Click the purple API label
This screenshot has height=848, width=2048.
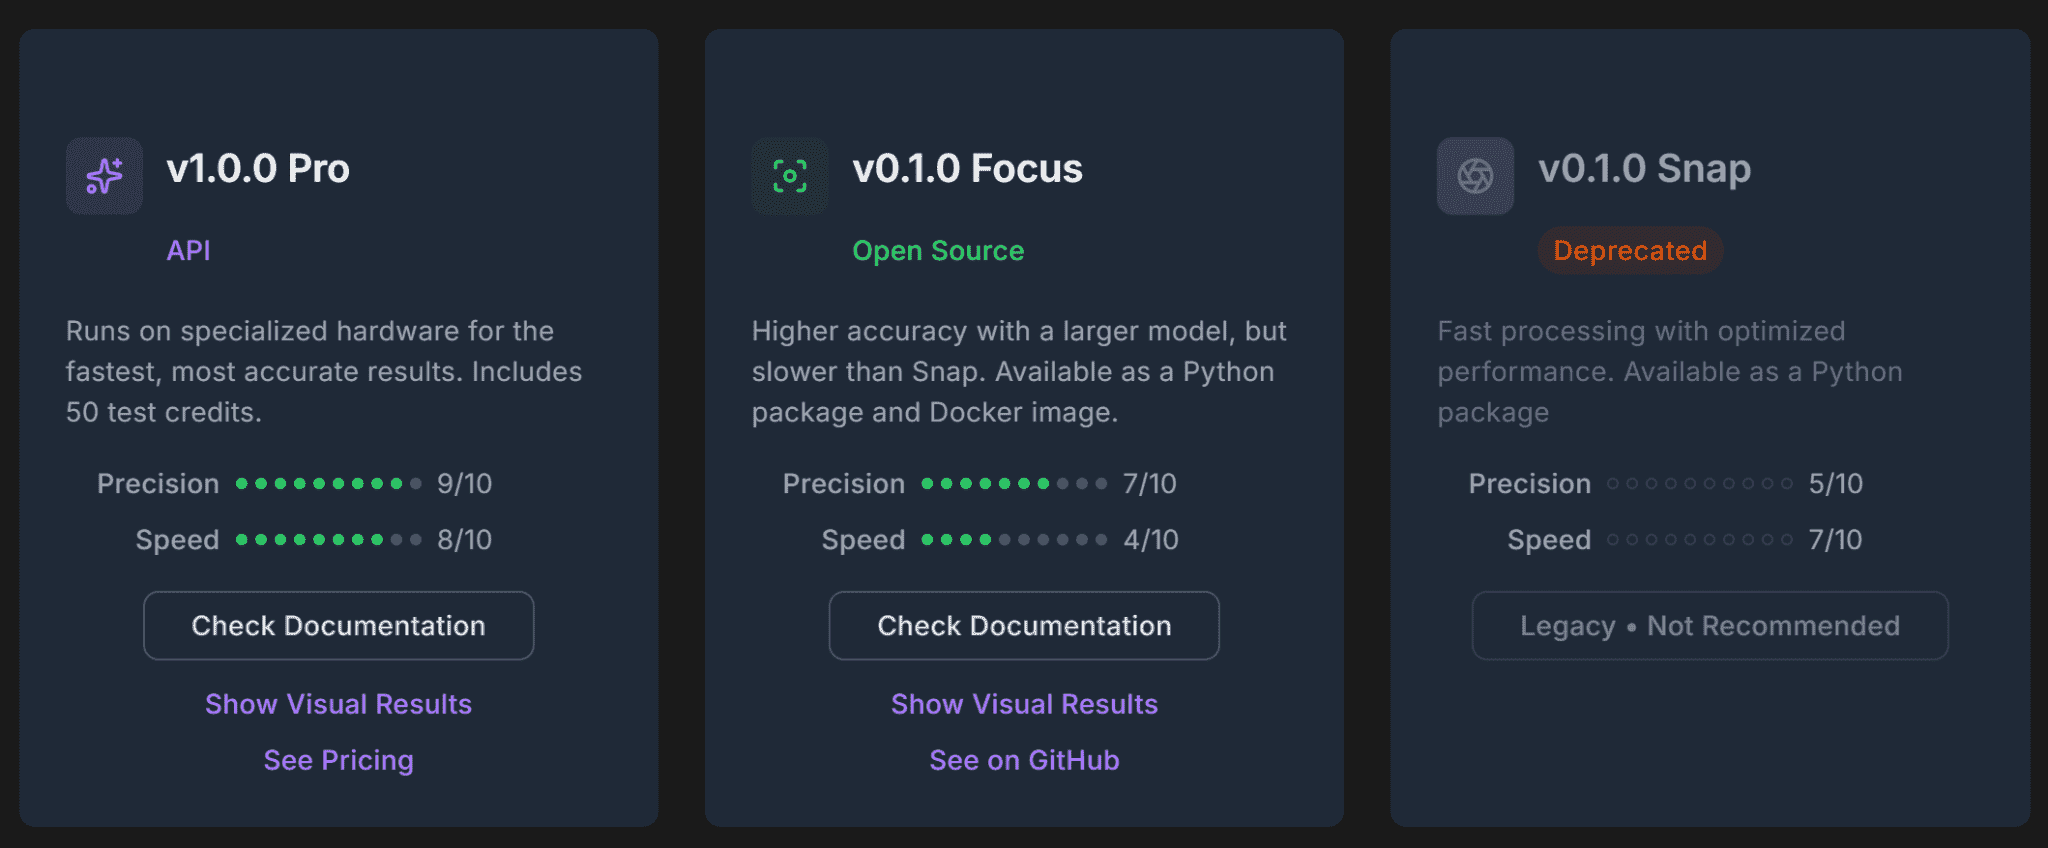pos(188,250)
